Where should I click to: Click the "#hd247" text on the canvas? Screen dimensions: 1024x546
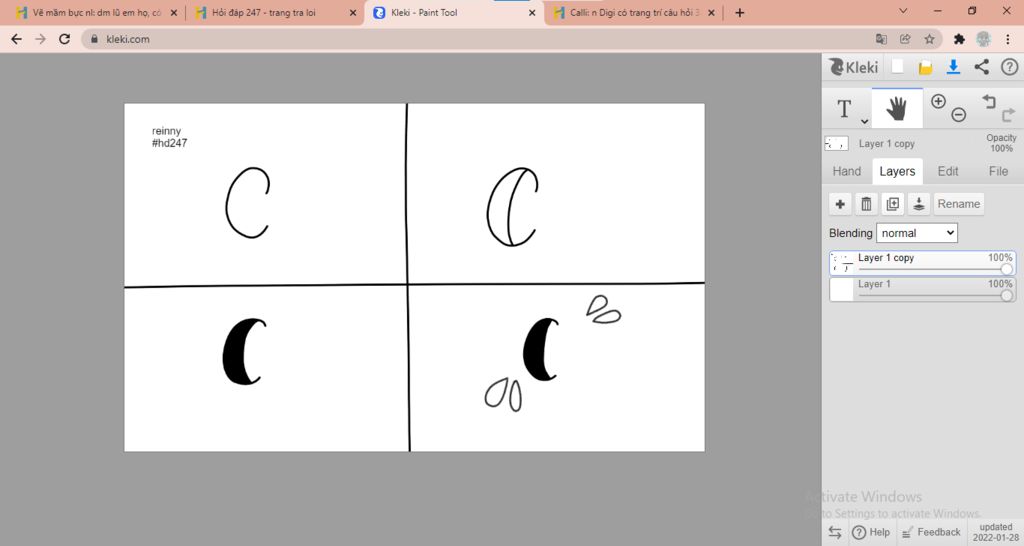(169, 143)
